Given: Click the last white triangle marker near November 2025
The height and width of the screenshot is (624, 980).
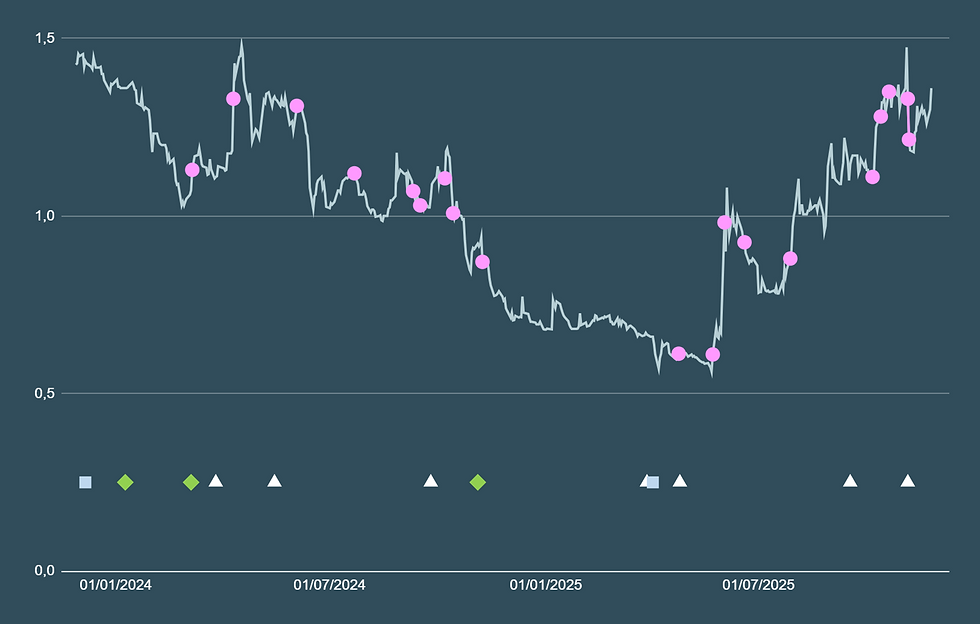Looking at the screenshot, I should tap(908, 480).
